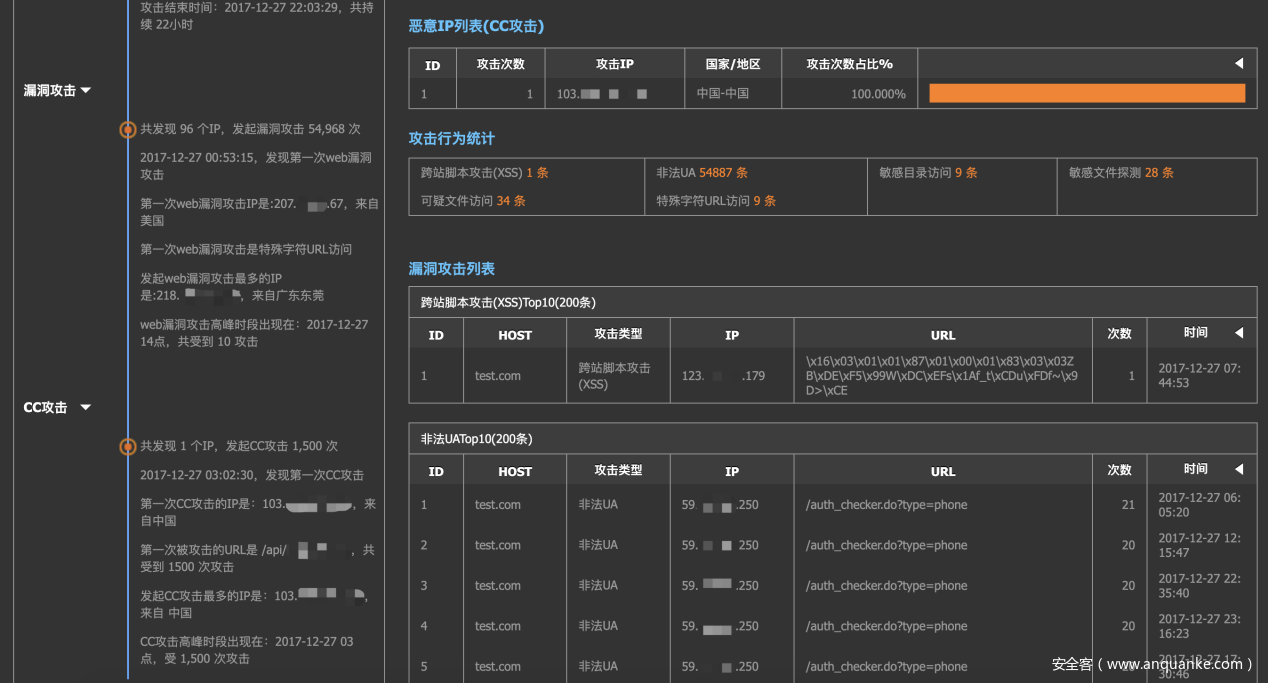This screenshot has width=1268, height=683.
Task: Click triangle icon in 跨站脚本攻击 table 时间 header
Action: click(x=1238, y=333)
